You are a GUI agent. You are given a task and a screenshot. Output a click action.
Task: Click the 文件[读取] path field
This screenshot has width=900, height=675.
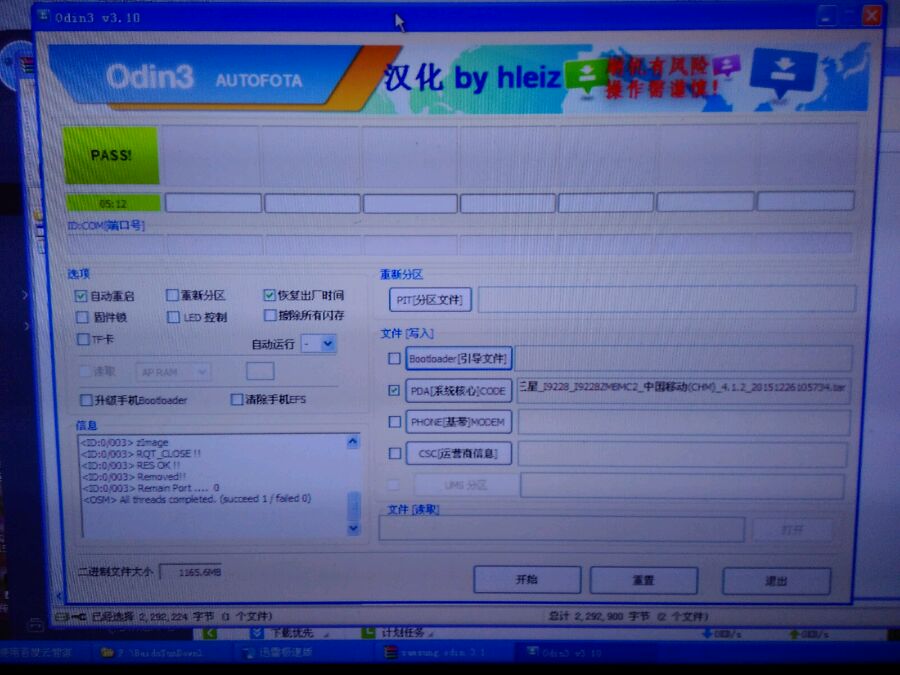[x=561, y=529]
